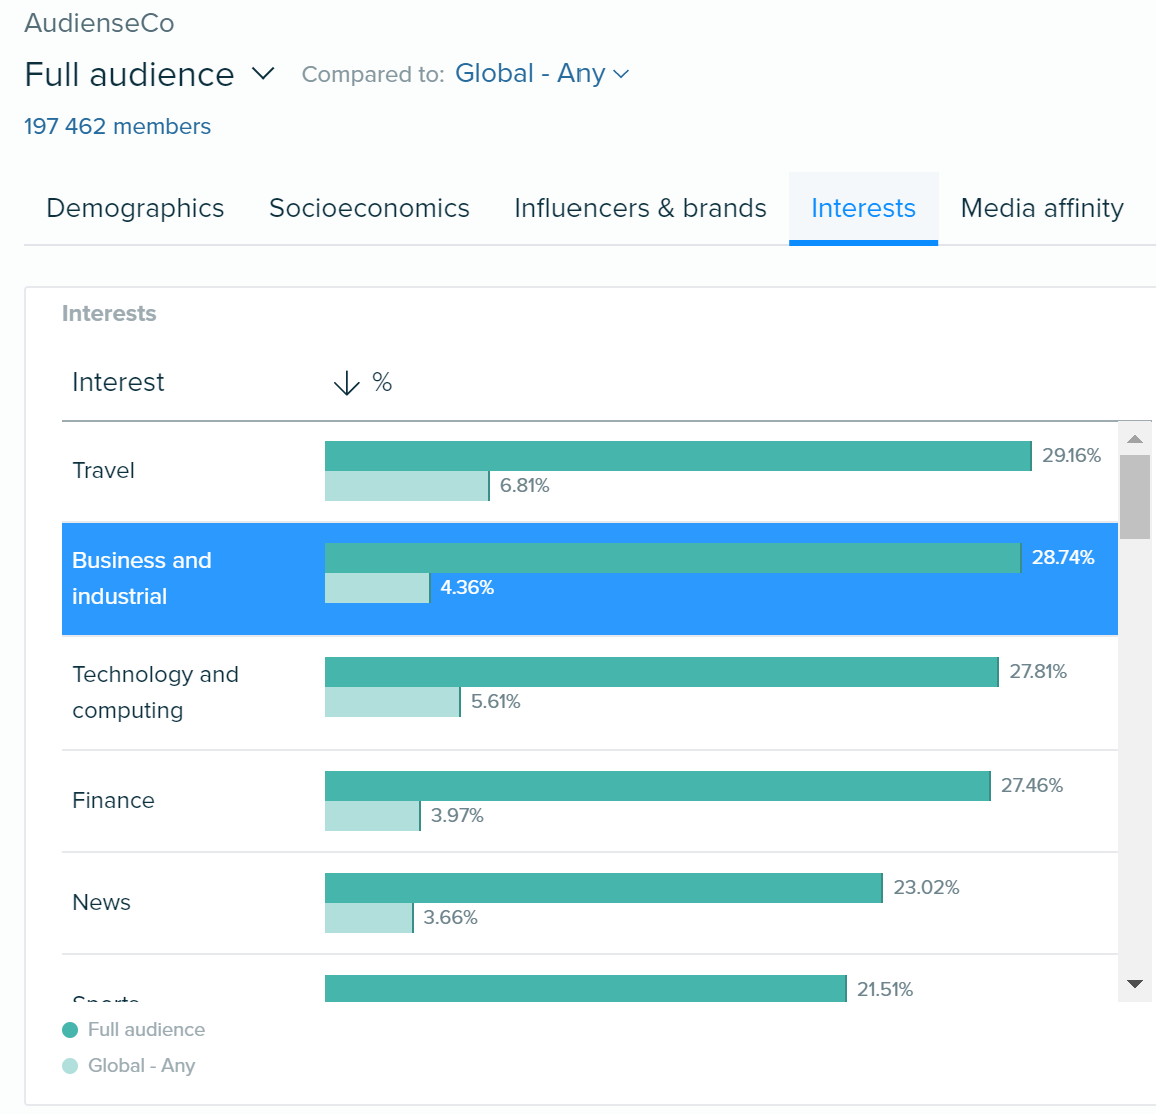Select the Media affinity tab
Screen dimensions: 1156x1114
(x=1041, y=208)
